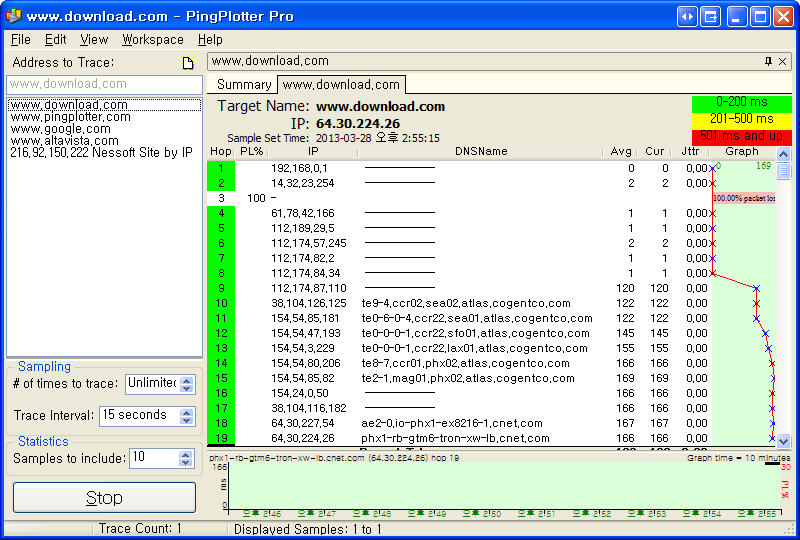This screenshot has width=800, height=540.
Task: Click the Graph column header
Action: pyautogui.click(x=742, y=152)
